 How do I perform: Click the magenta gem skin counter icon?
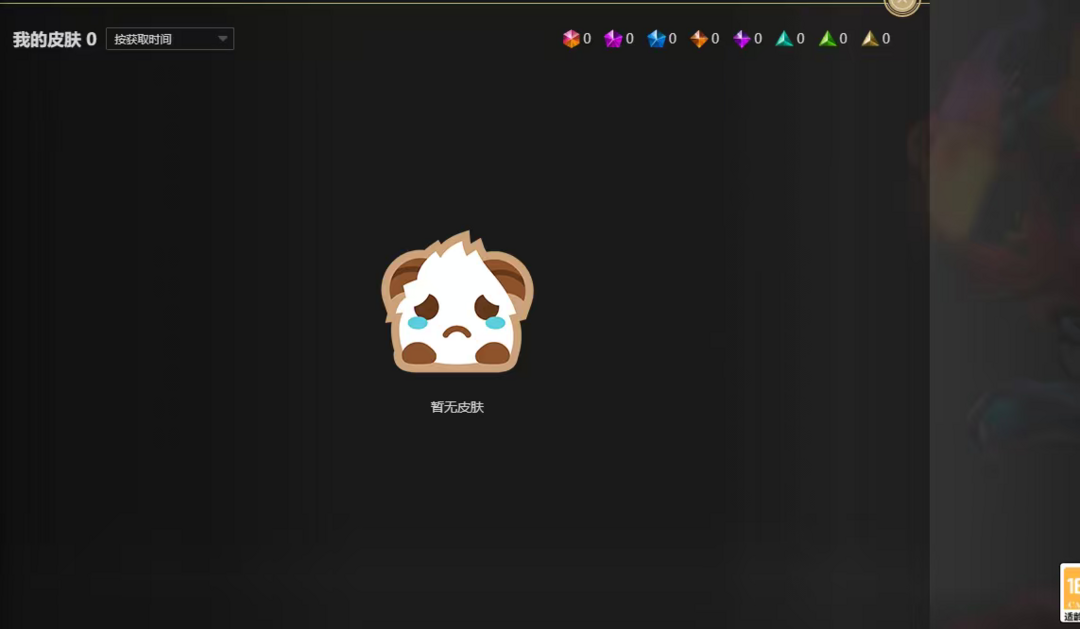[x=613, y=39]
